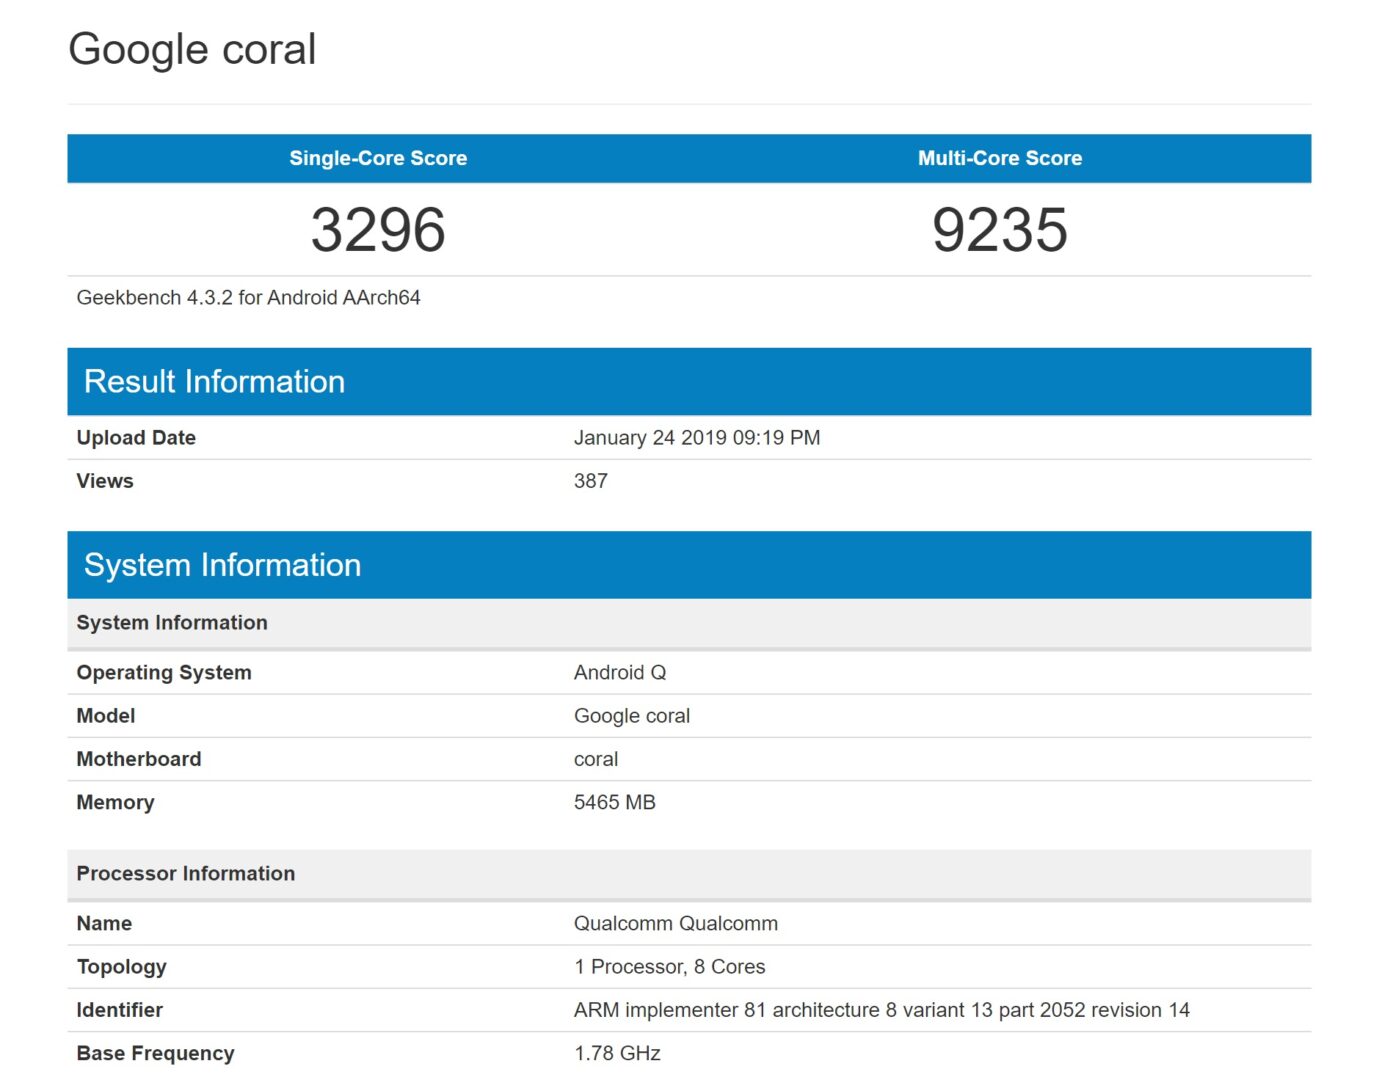Select the ARM Identifier string
The width and height of the screenshot is (1379, 1080).
[881, 1009]
